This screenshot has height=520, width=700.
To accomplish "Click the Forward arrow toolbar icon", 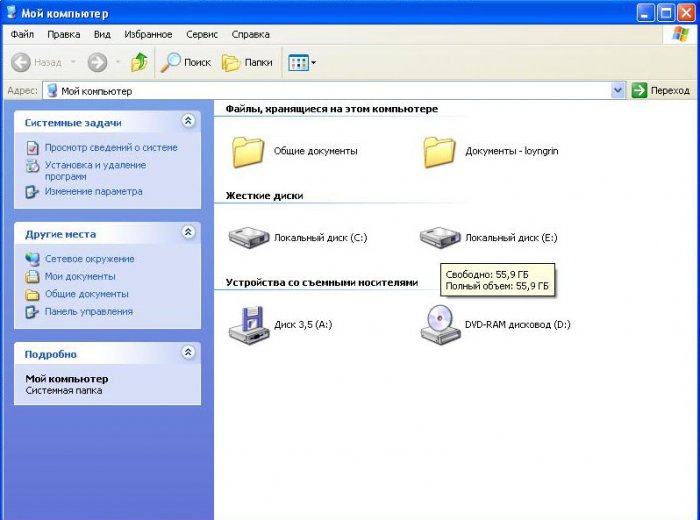I will pos(97,62).
